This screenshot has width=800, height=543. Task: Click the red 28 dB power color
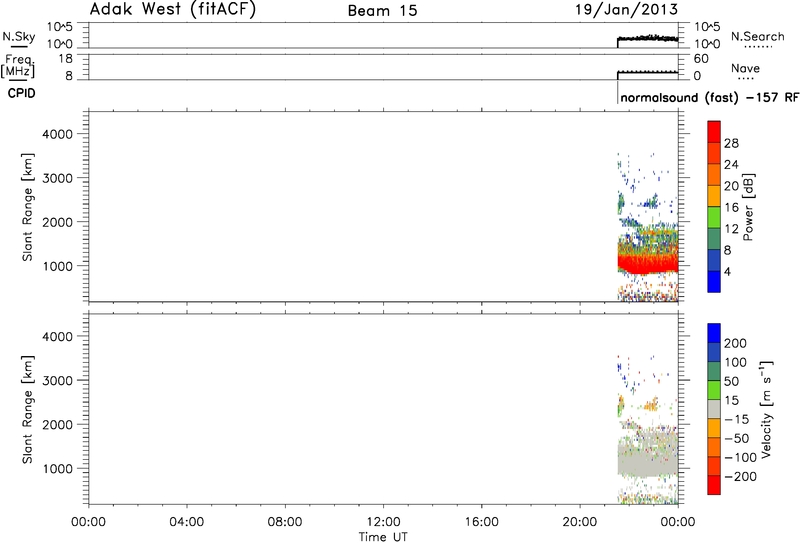714,132
